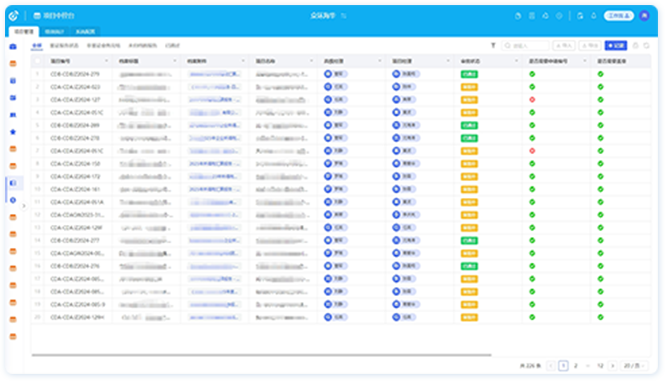
Task: Click the previous page arrow
Action: click(551, 365)
